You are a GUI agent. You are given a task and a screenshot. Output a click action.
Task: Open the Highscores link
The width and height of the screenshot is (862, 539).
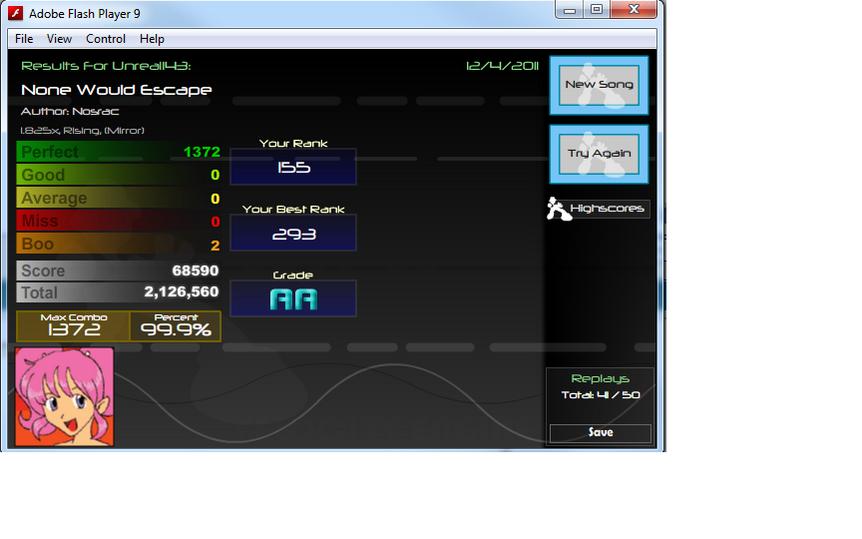607,208
